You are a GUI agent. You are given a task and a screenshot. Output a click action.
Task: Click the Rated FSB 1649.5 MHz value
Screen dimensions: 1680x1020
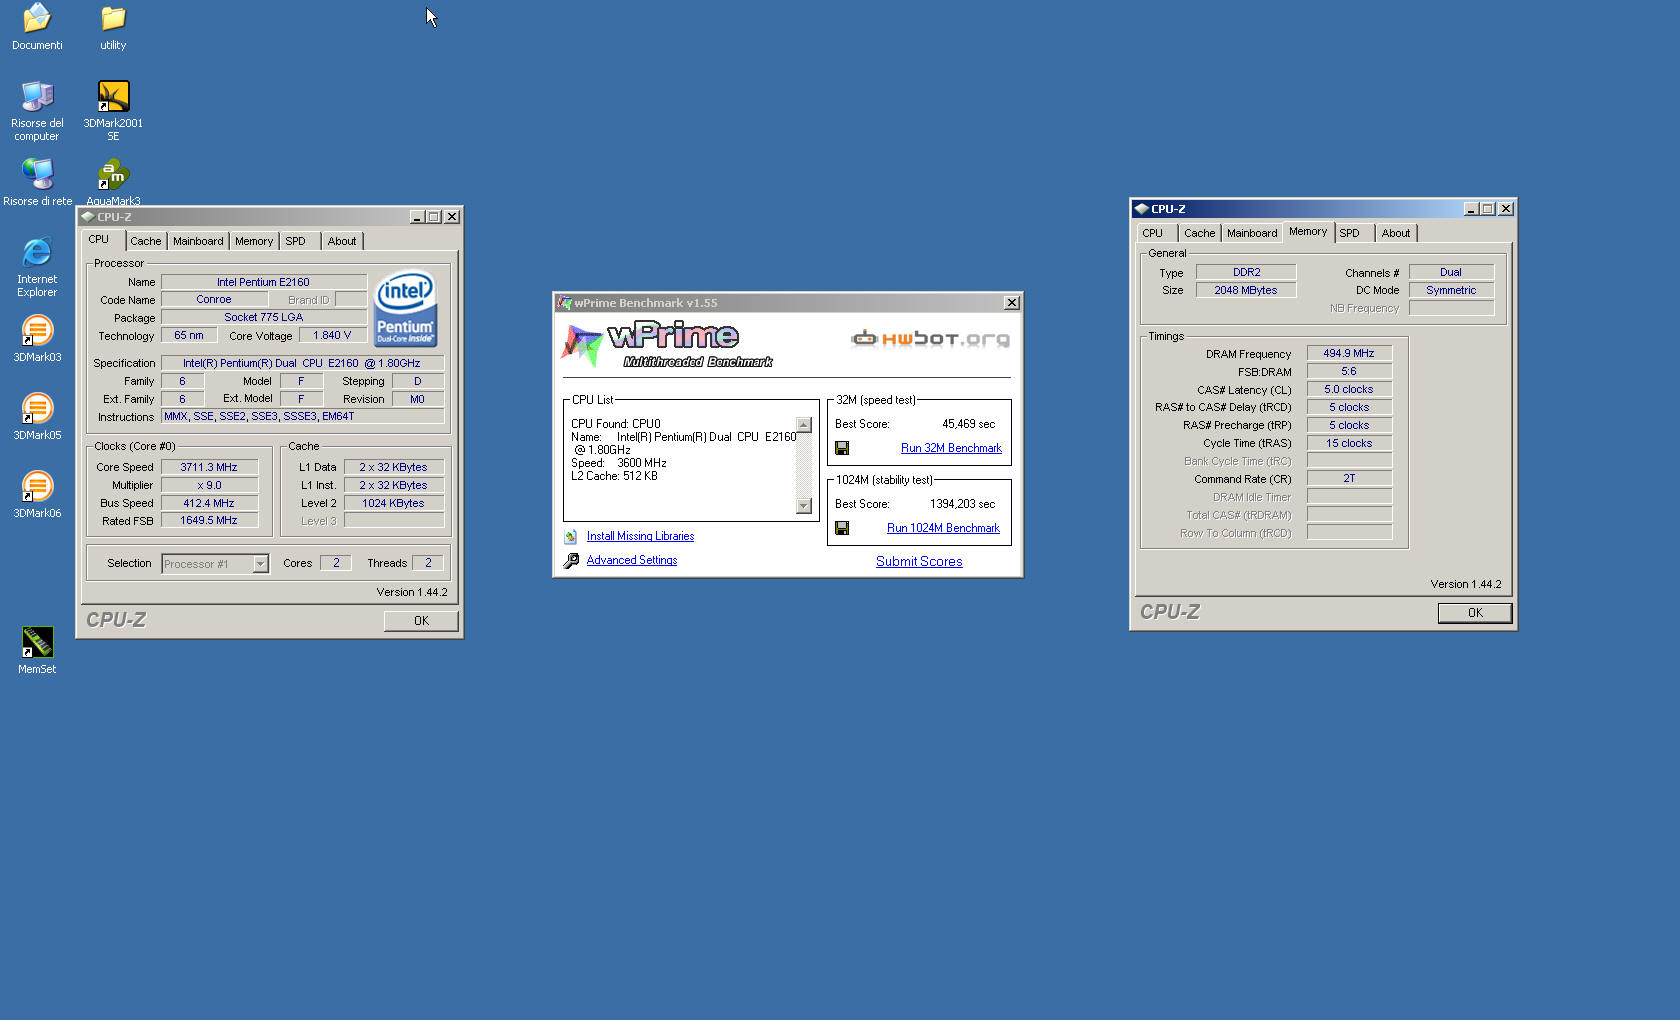tap(209, 521)
